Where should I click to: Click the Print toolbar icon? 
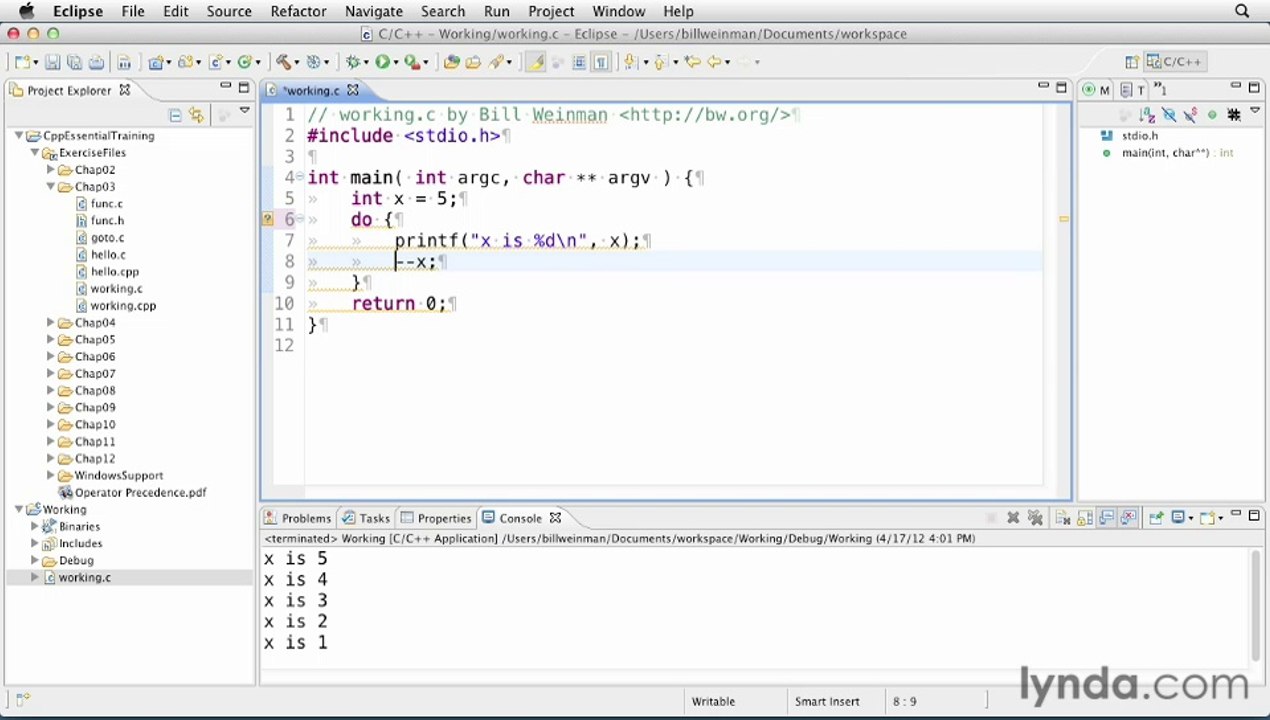click(96, 62)
